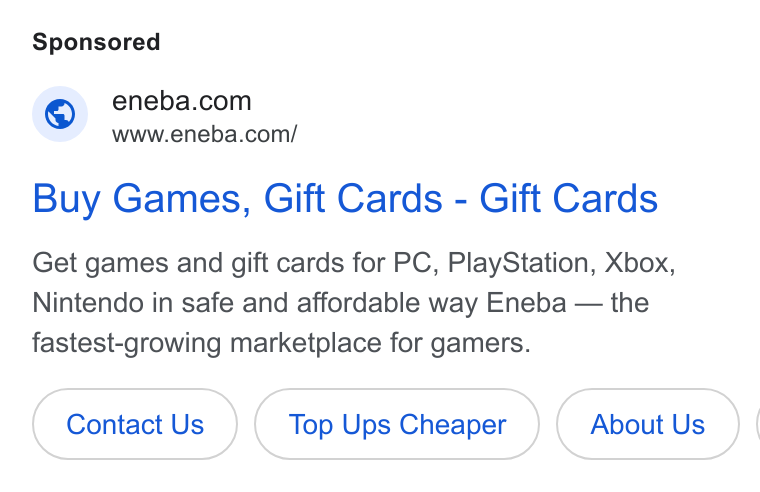Image resolution: width=760 pixels, height=492 pixels.
Task: Choose the Contact Us pill button
Action: point(135,424)
